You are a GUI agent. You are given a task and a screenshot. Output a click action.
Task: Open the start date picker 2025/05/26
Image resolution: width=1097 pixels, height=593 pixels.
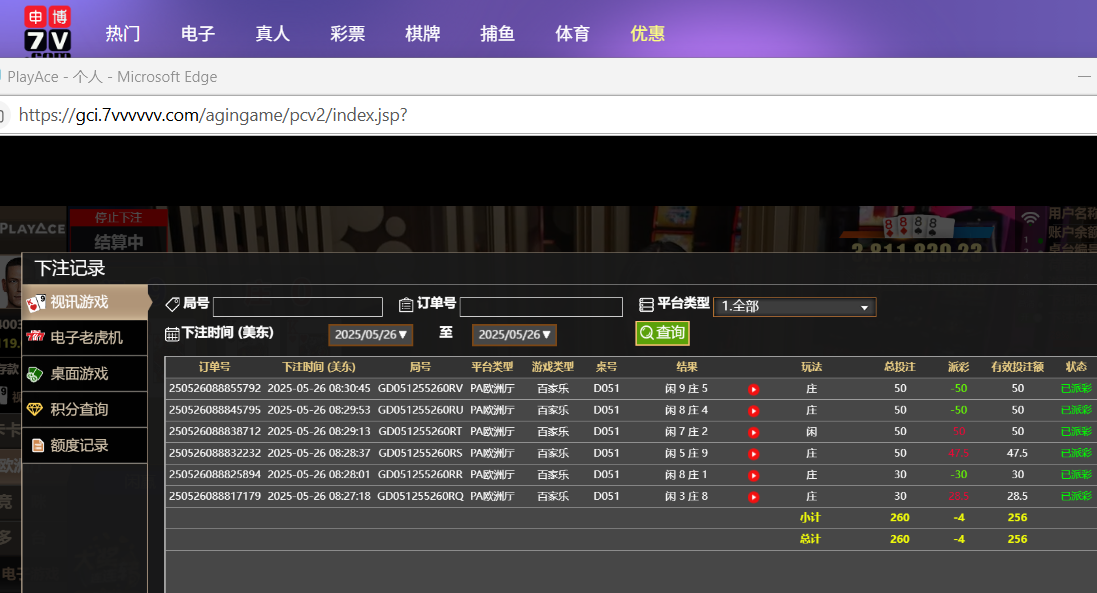370,334
